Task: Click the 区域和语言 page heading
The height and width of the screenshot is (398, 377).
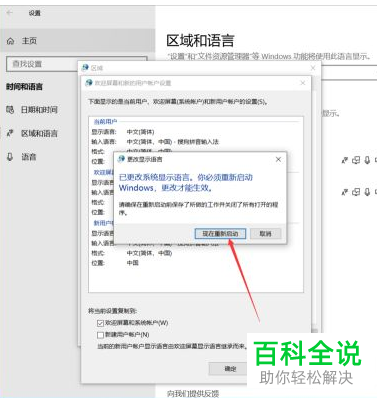Action: tap(200, 41)
